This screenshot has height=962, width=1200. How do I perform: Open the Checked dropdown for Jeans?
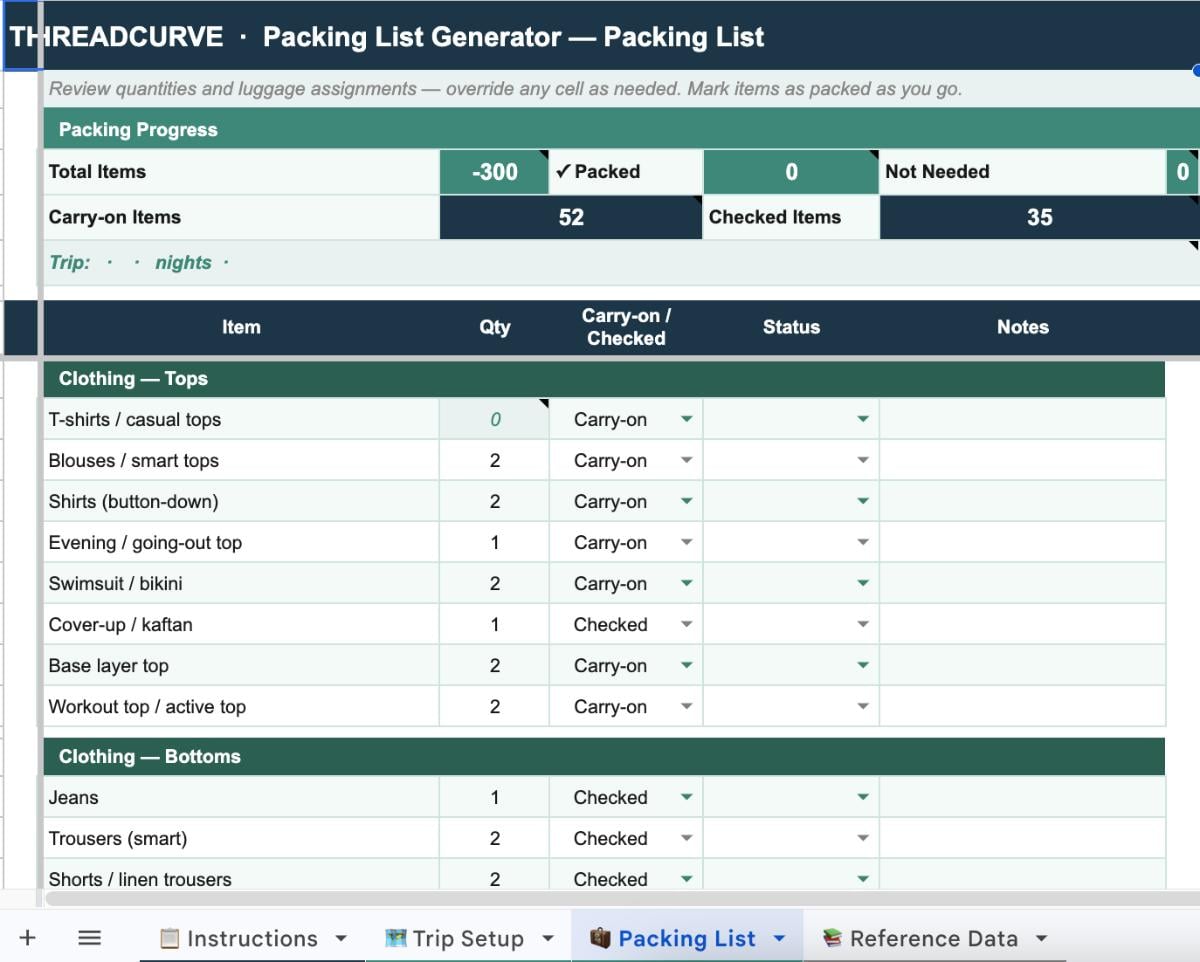(x=688, y=797)
